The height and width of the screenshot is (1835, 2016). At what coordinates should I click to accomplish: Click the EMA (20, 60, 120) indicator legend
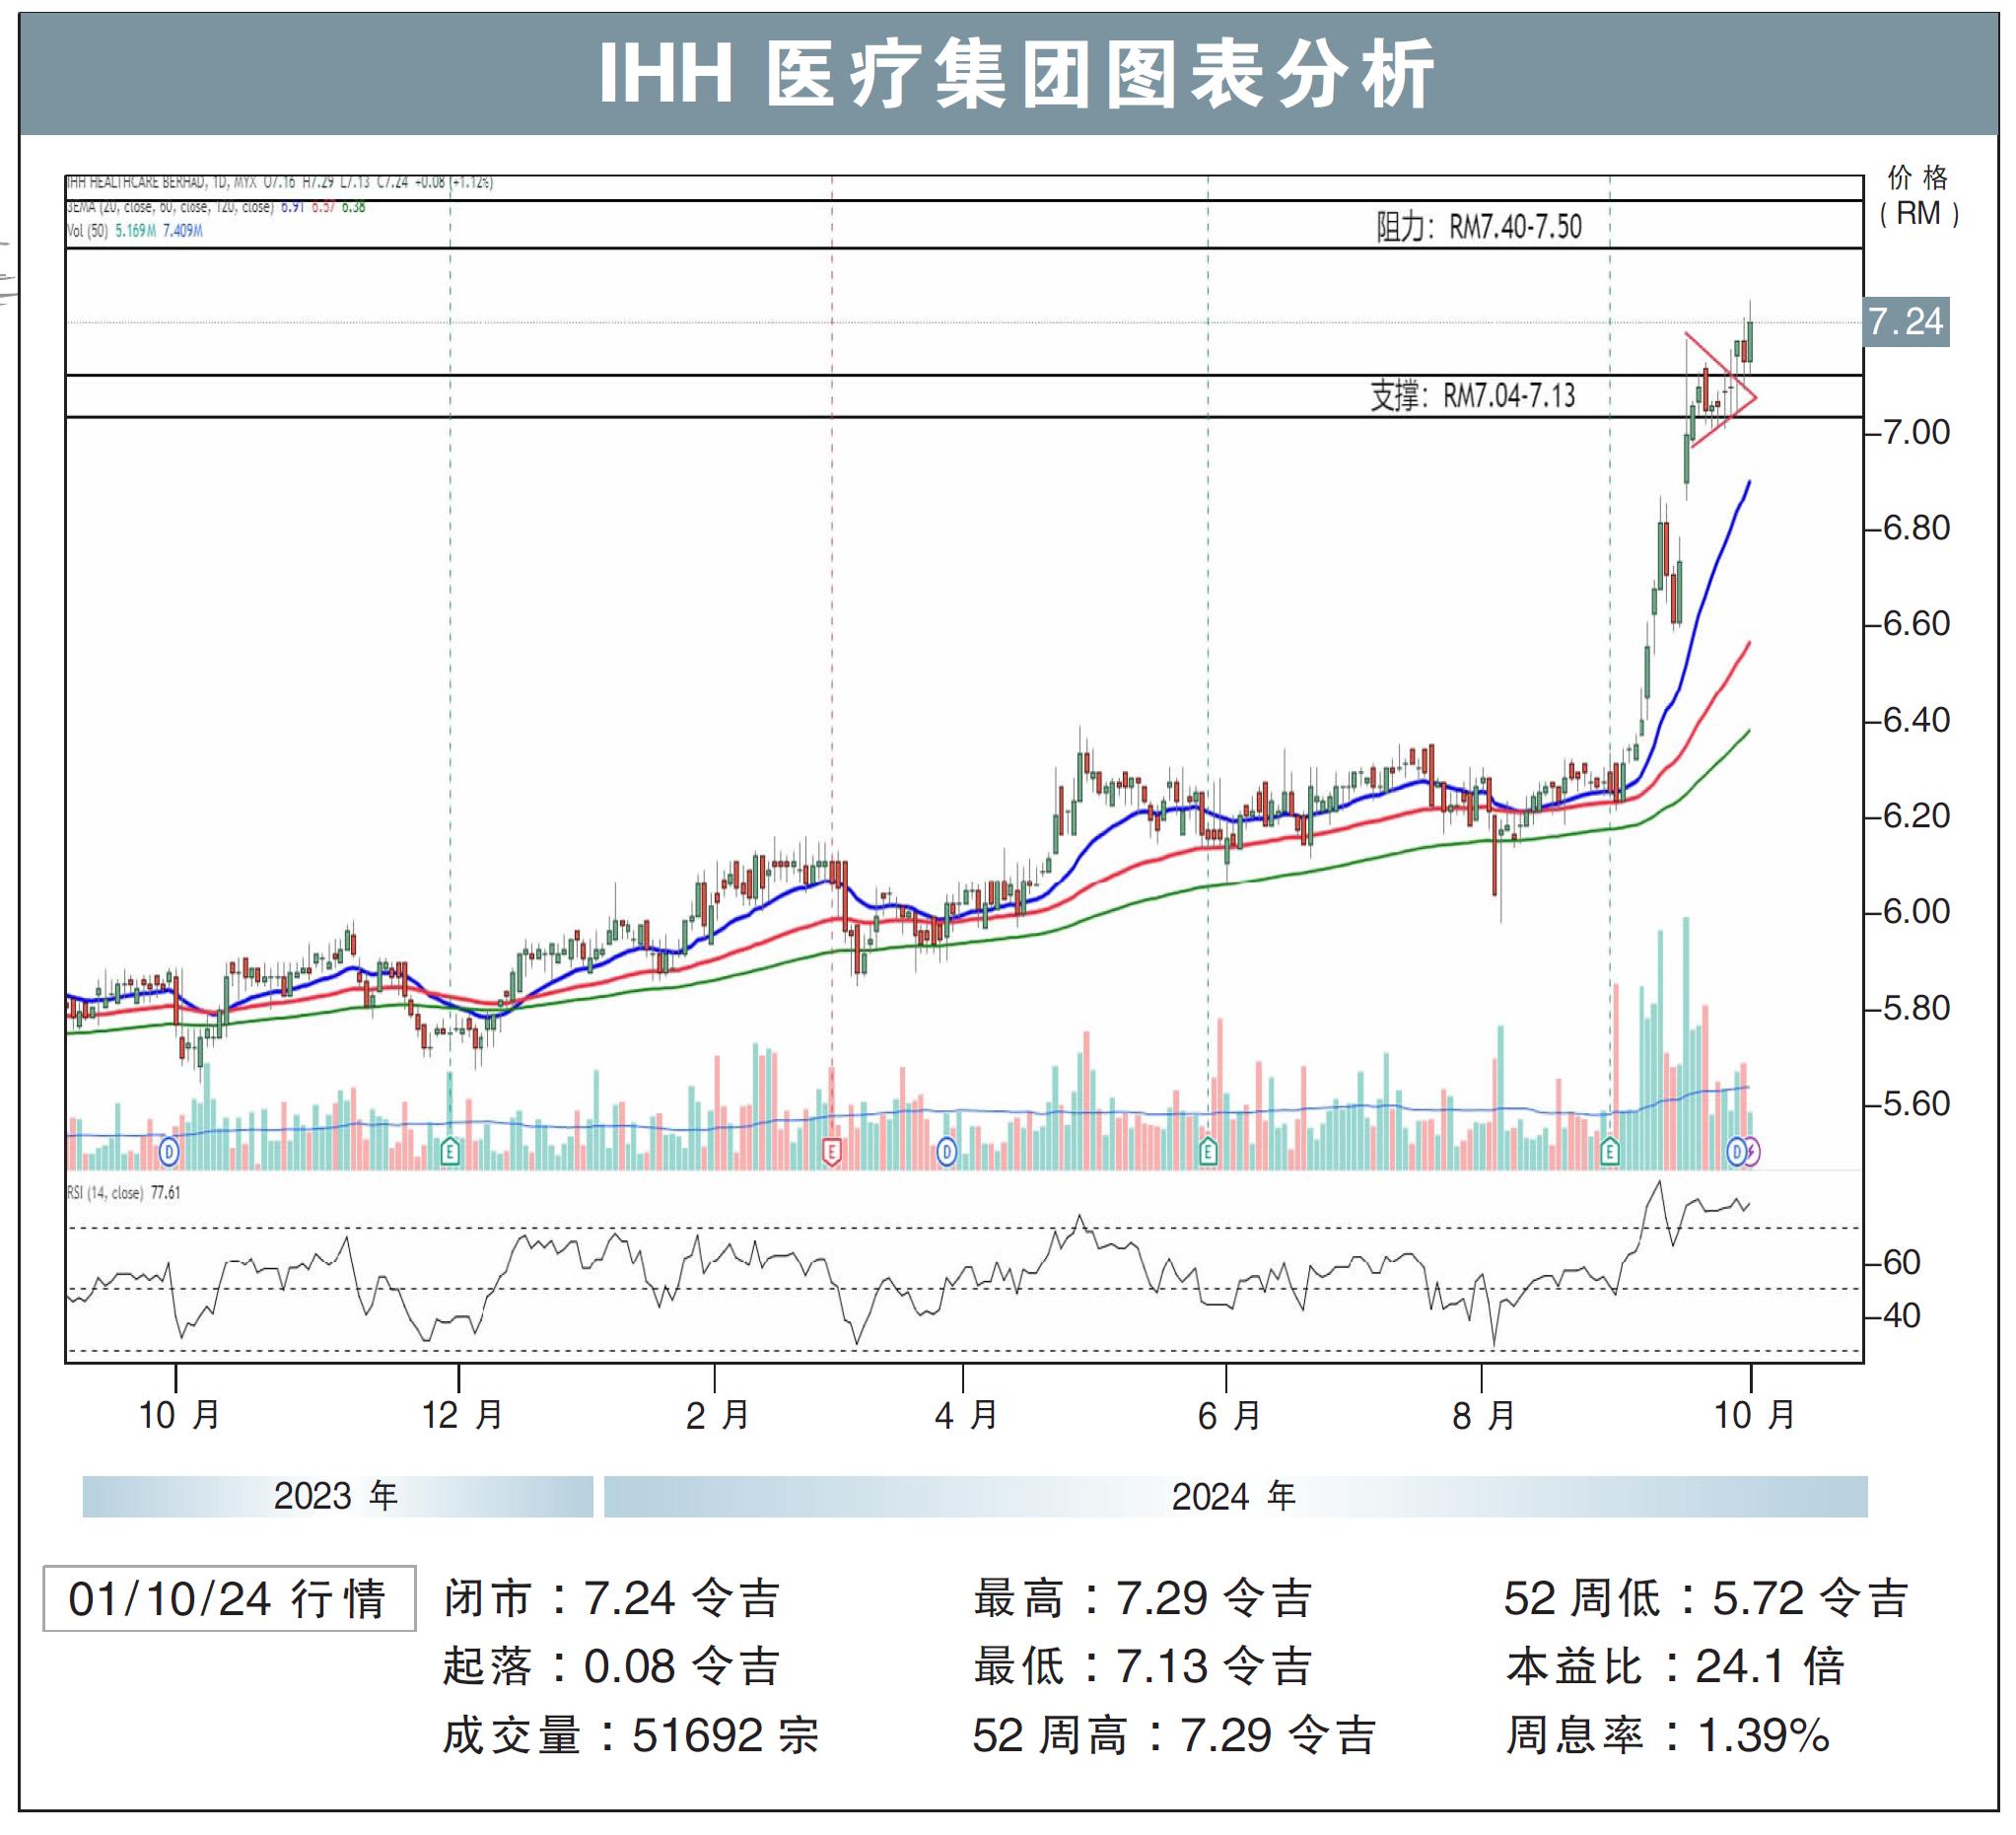(216, 207)
